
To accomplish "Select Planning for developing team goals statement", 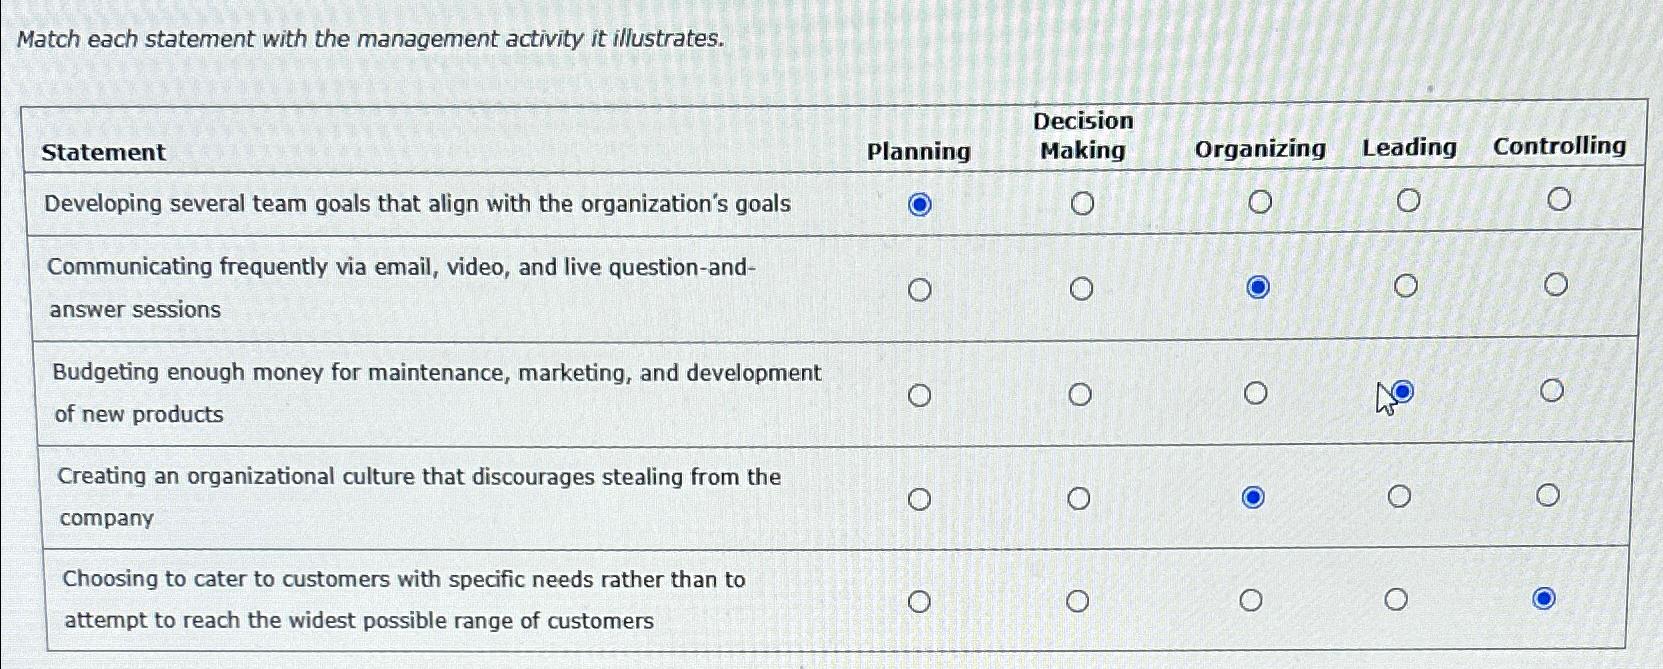I will [919, 203].
